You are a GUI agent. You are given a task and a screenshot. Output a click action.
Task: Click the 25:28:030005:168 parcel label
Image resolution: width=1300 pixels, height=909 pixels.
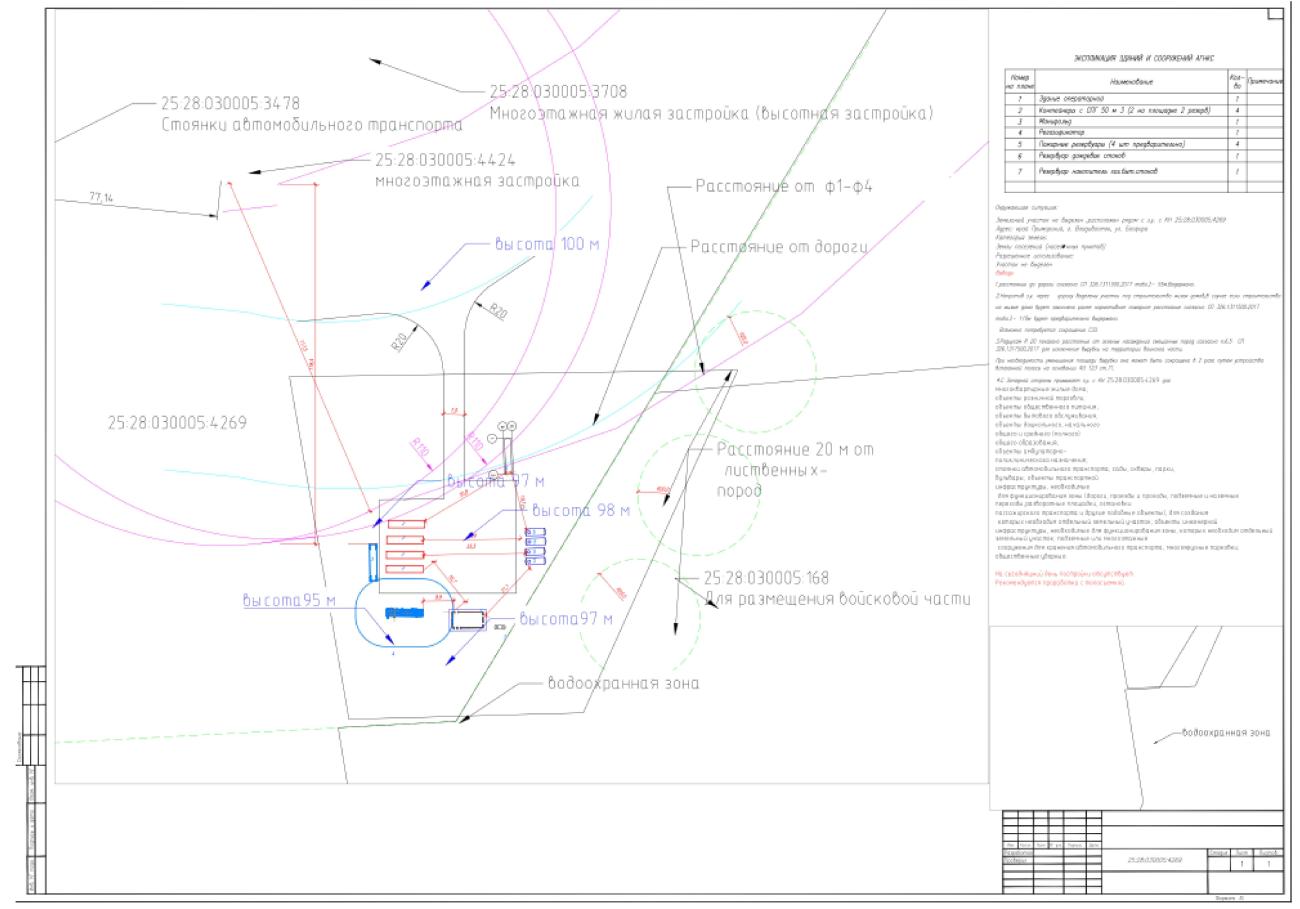pos(797,579)
